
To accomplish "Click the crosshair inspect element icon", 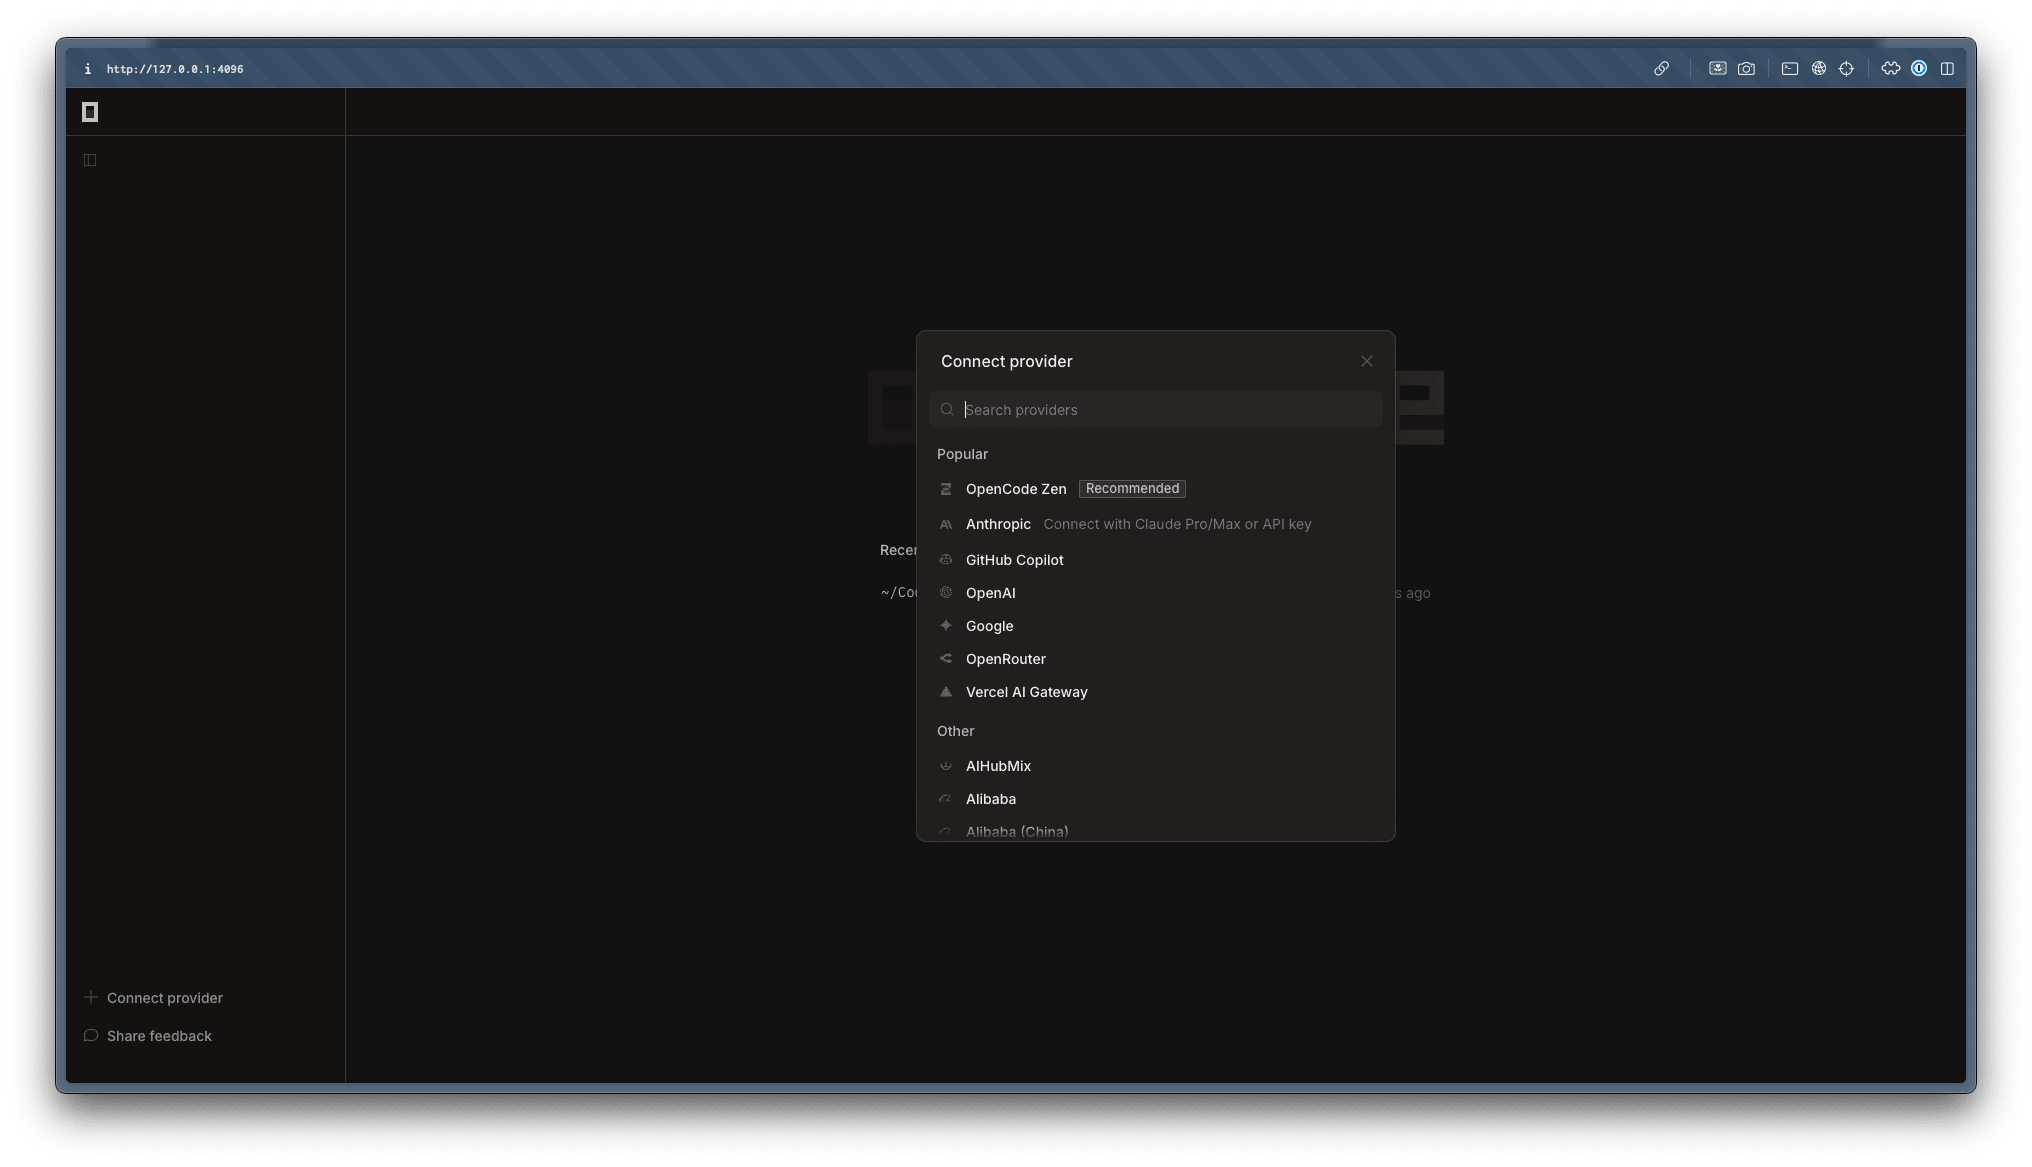I will (1847, 69).
